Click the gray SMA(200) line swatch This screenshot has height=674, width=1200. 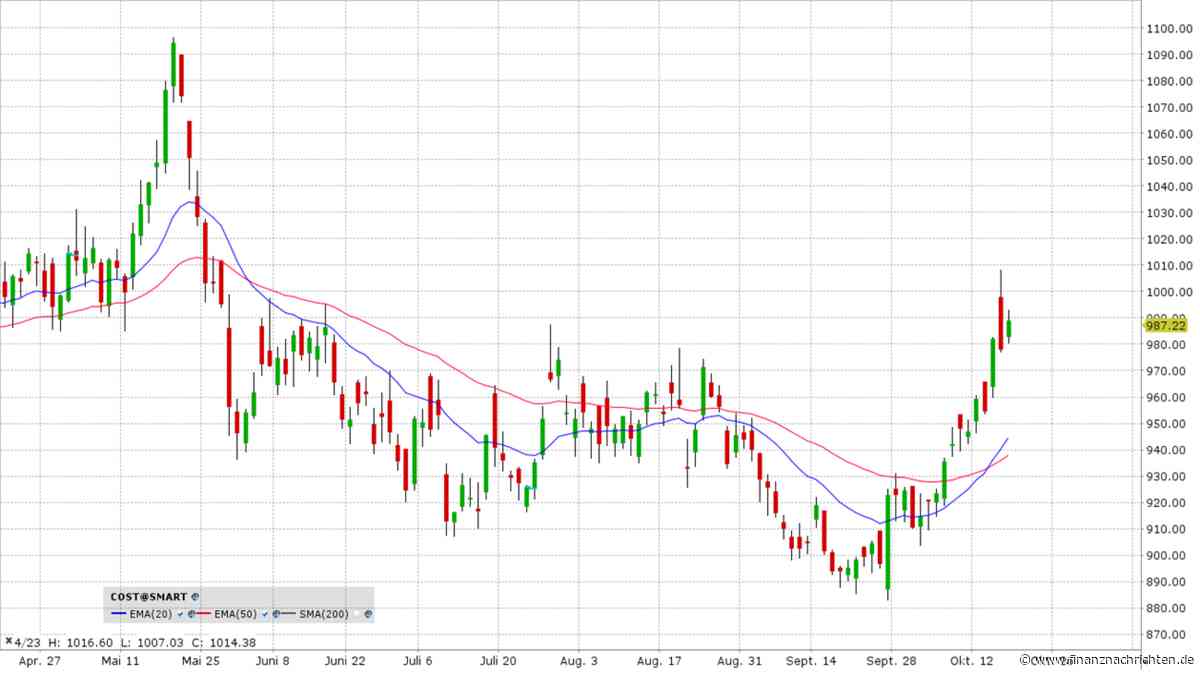[286, 614]
